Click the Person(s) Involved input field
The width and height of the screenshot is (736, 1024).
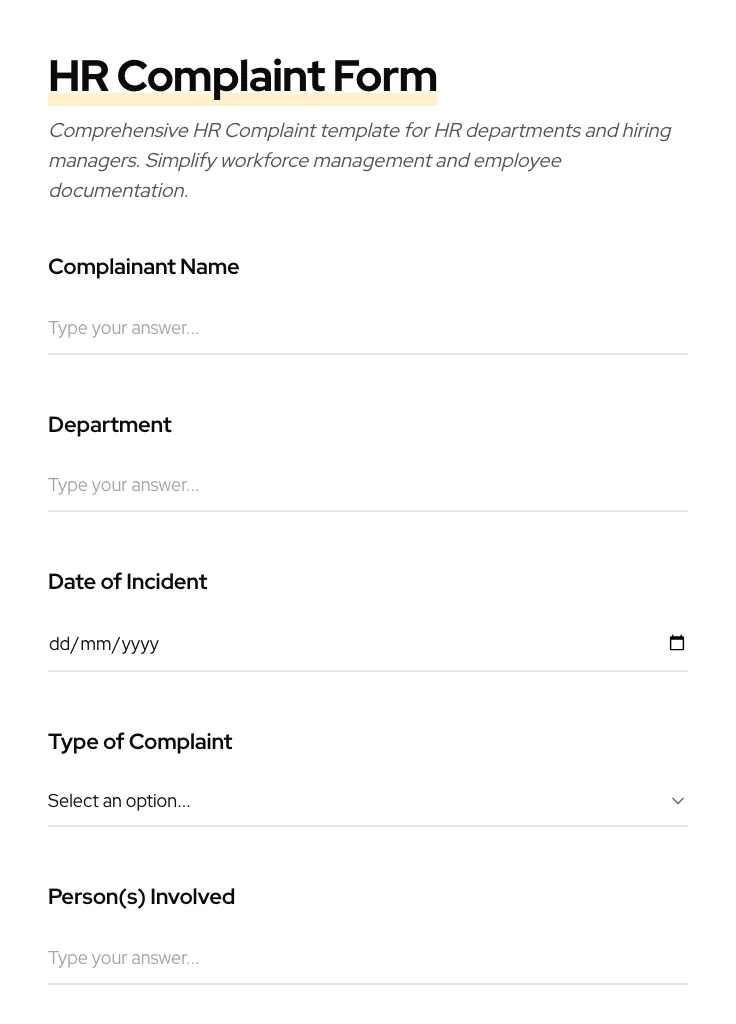point(367,958)
